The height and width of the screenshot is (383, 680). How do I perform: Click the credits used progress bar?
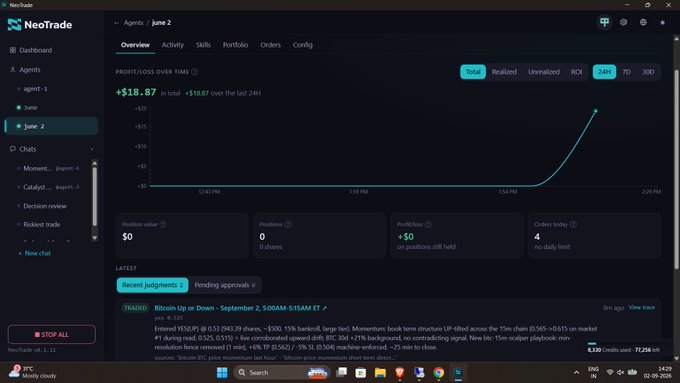(624, 344)
